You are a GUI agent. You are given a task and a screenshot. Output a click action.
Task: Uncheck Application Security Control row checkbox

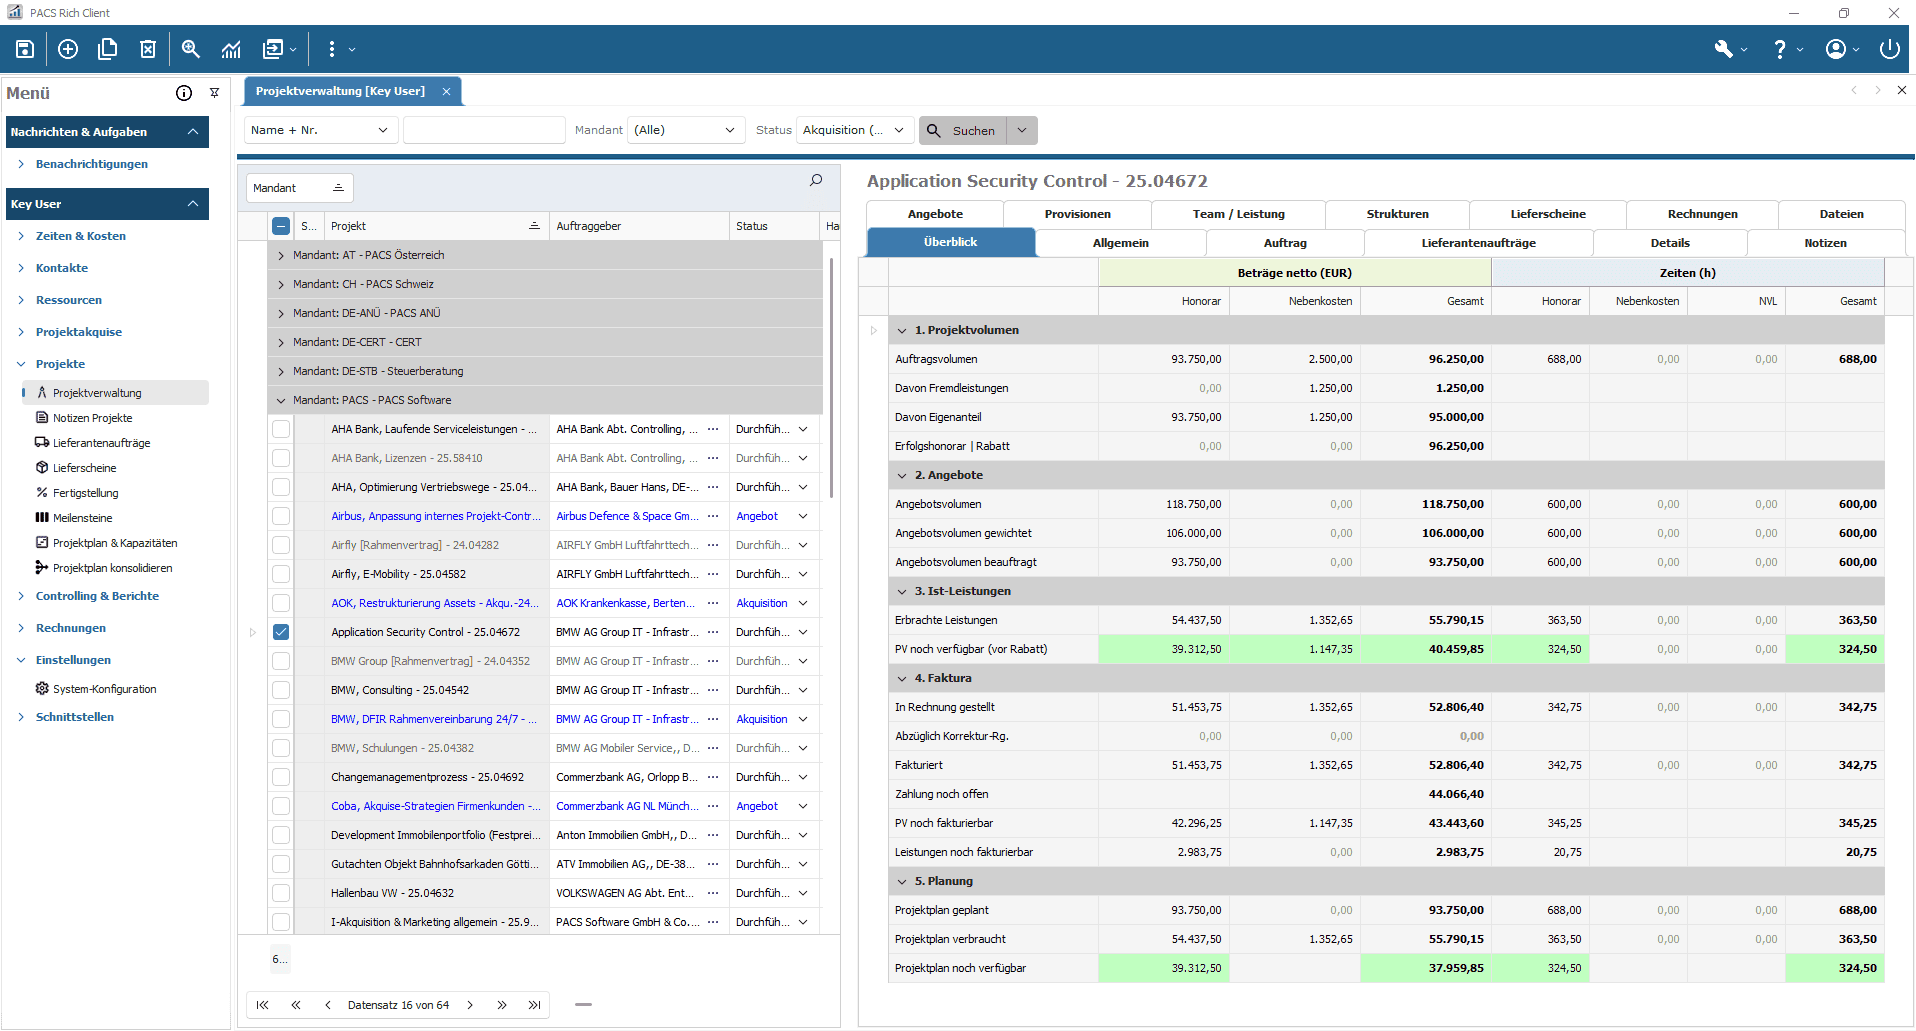[281, 631]
